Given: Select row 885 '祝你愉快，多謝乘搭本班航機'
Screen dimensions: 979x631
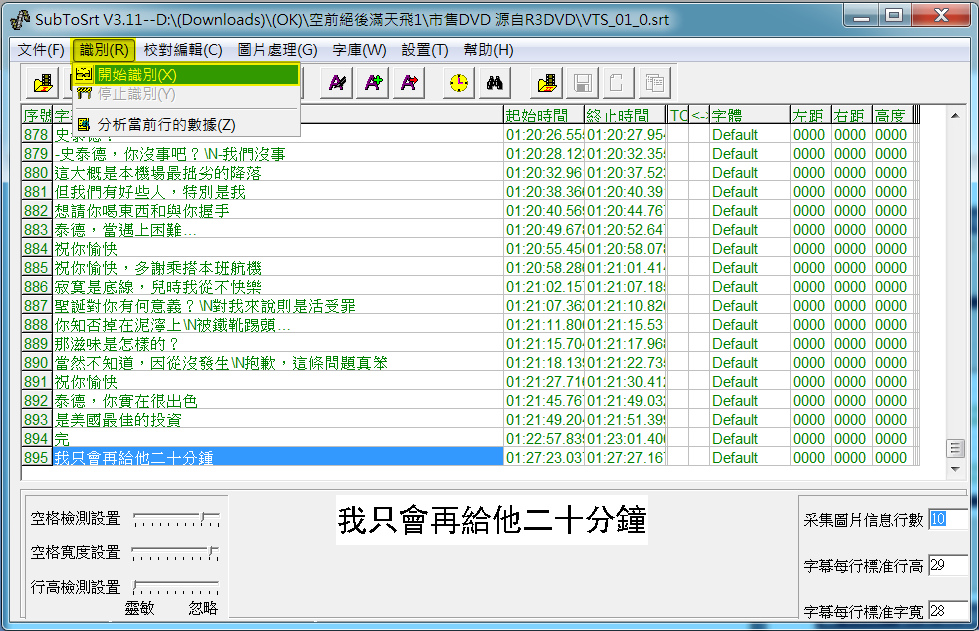Looking at the screenshot, I should coord(278,268).
